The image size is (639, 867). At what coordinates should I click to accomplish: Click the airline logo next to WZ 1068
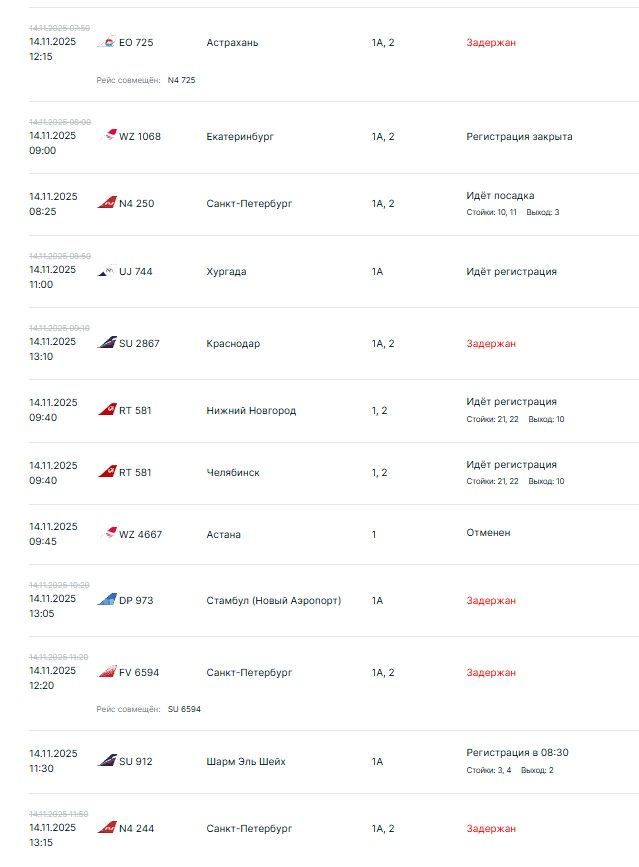click(110, 136)
